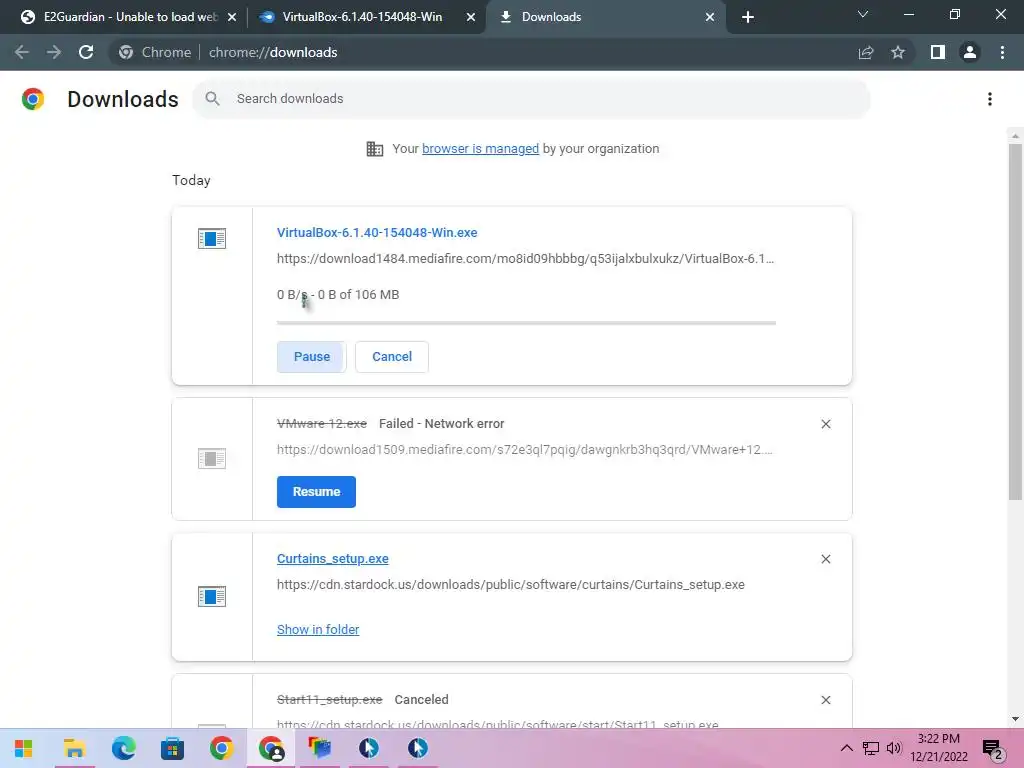Cancel the VirtualBox download
Viewport: 1024px width, 768px height.
tap(392, 357)
